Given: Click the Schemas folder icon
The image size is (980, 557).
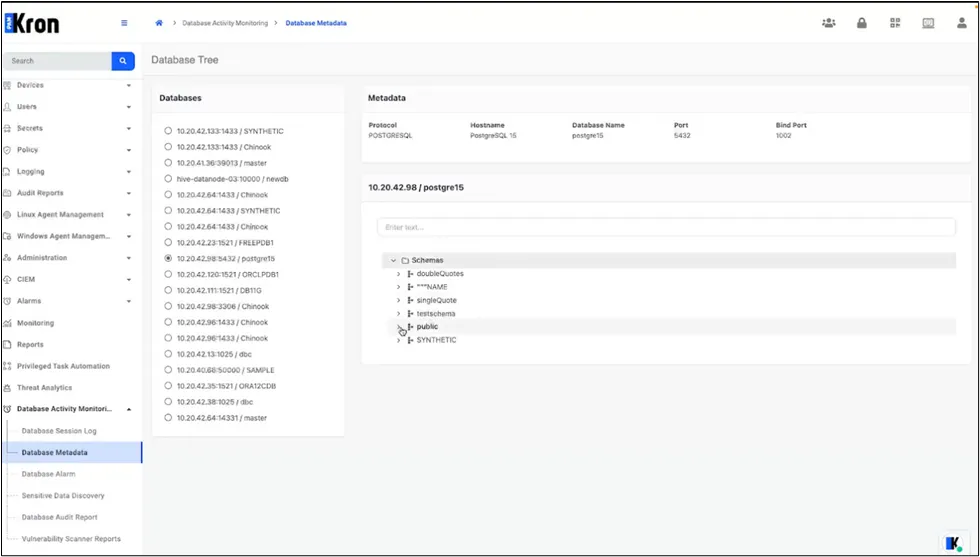Looking at the screenshot, I should click(405, 260).
